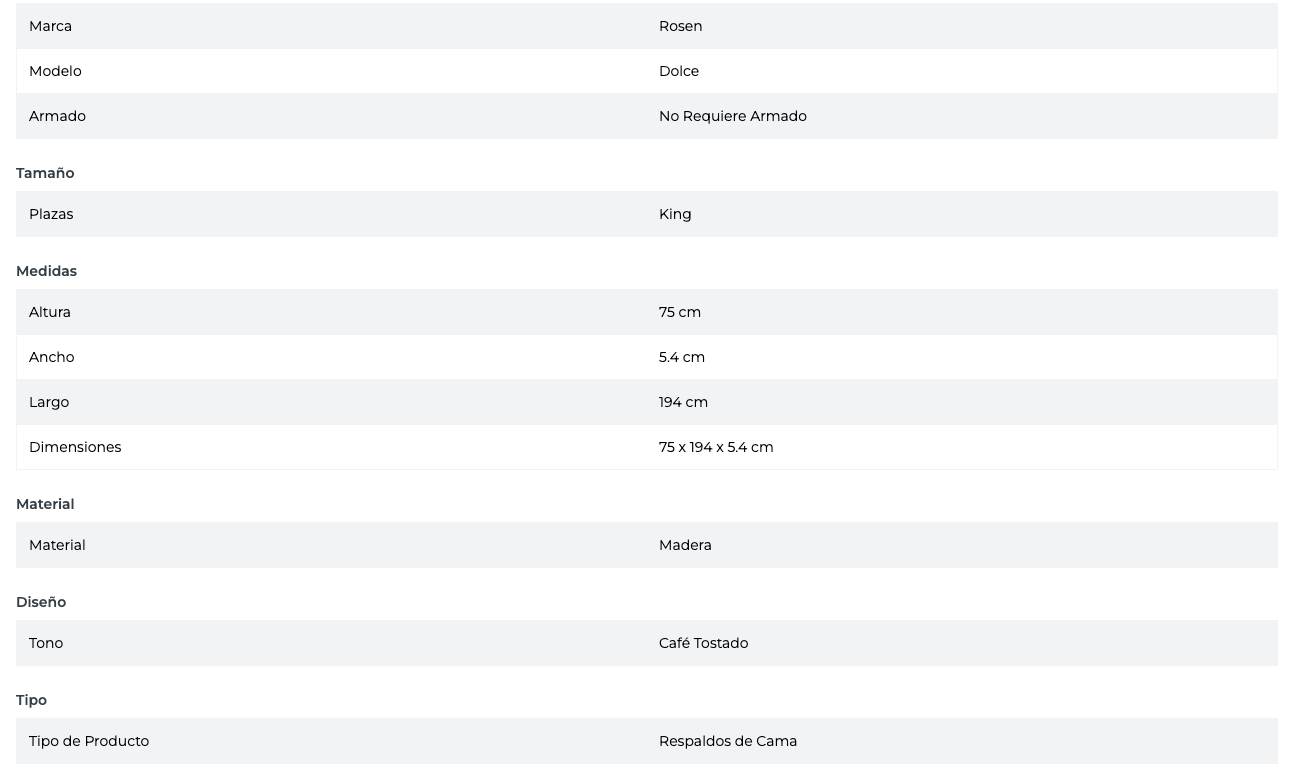The height and width of the screenshot is (769, 1294).
Task: Click the Dimensiones row label
Action: click(x=75, y=447)
